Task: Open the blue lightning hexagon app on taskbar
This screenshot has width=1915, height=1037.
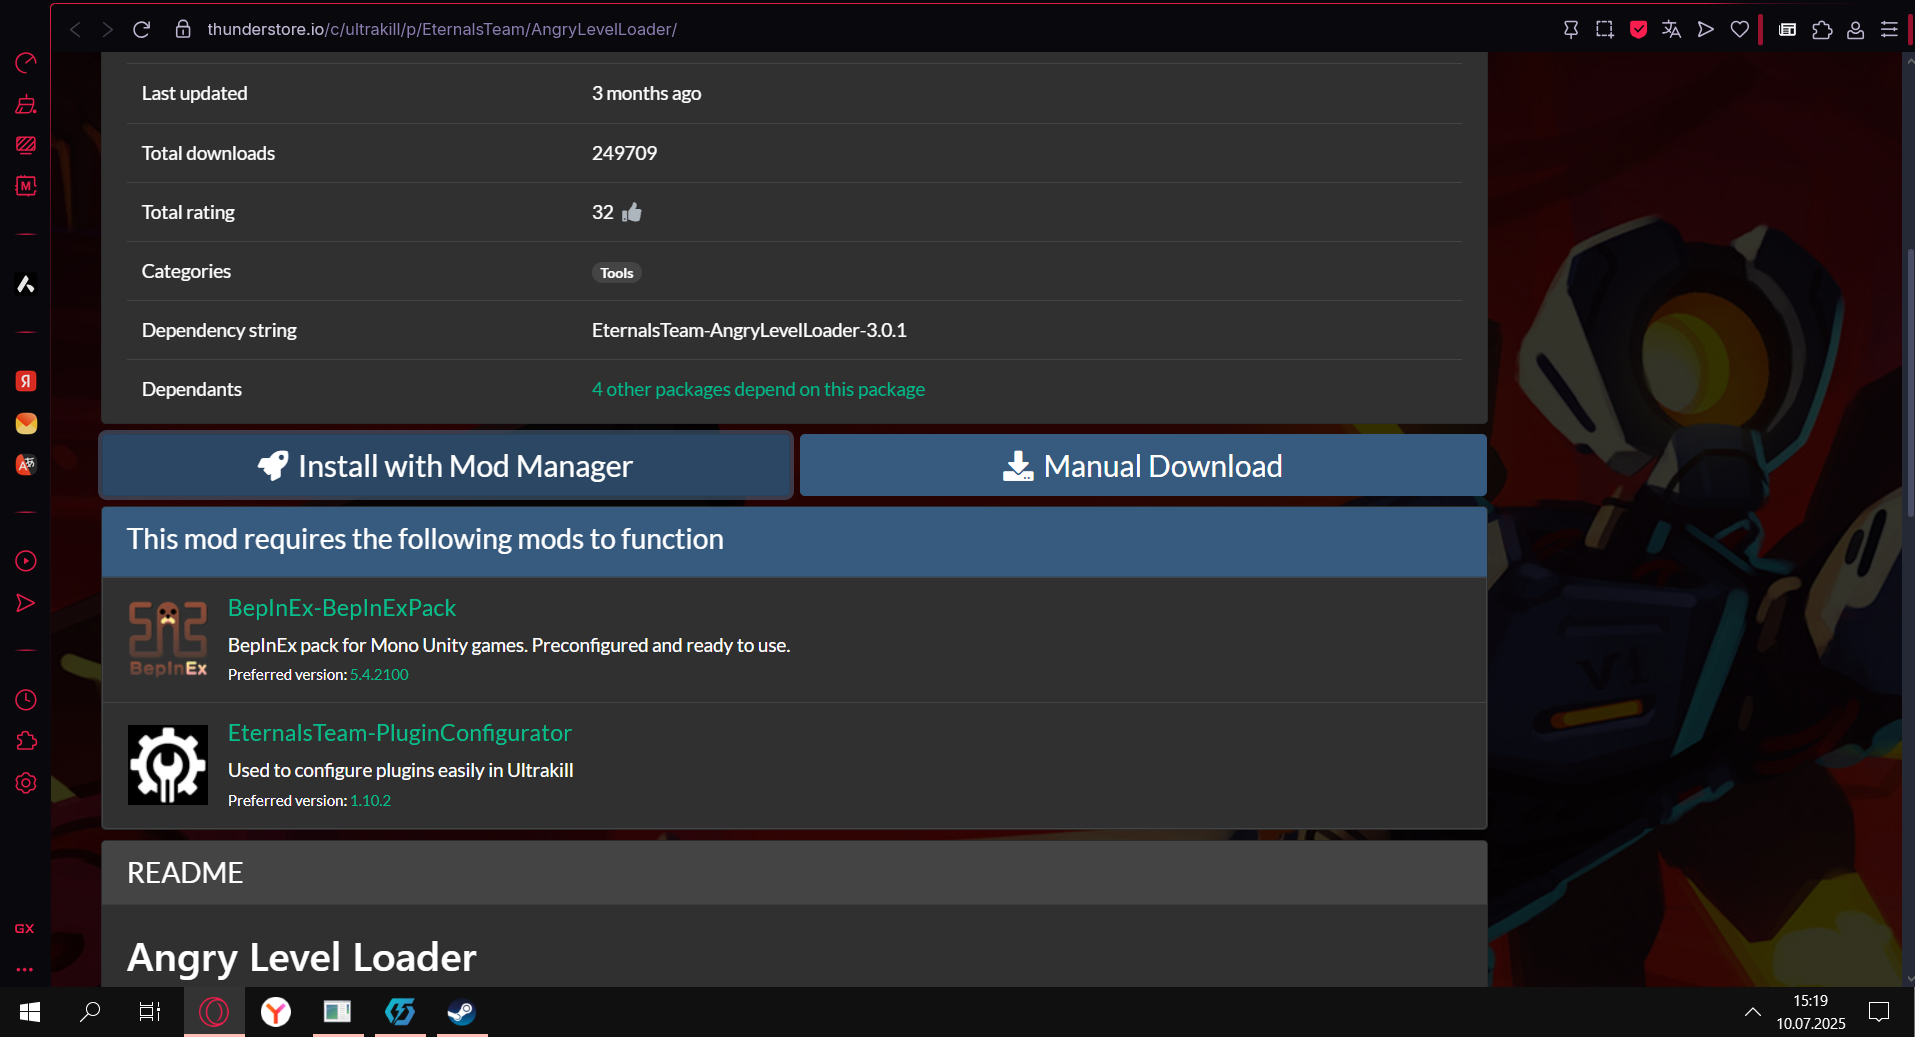Action: pyautogui.click(x=400, y=1012)
